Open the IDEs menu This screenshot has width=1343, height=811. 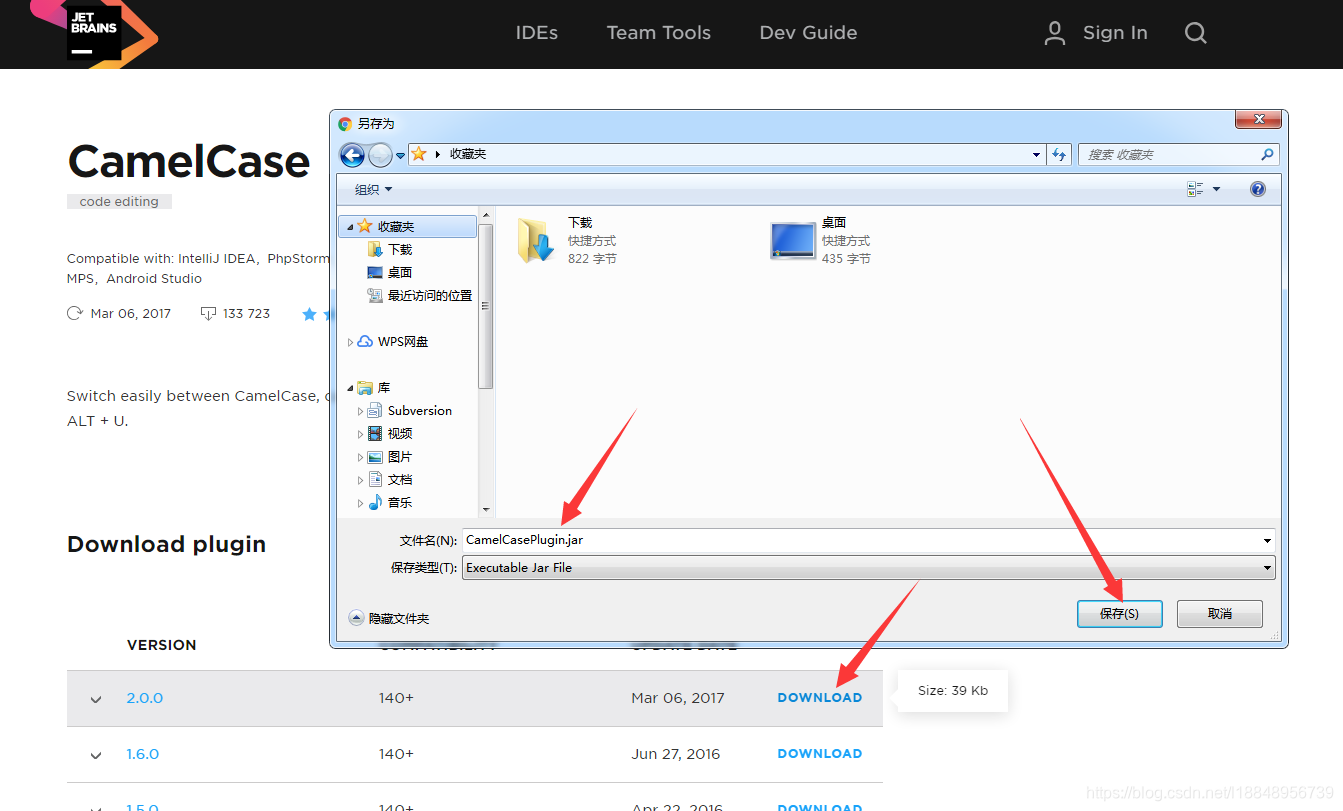pos(537,33)
